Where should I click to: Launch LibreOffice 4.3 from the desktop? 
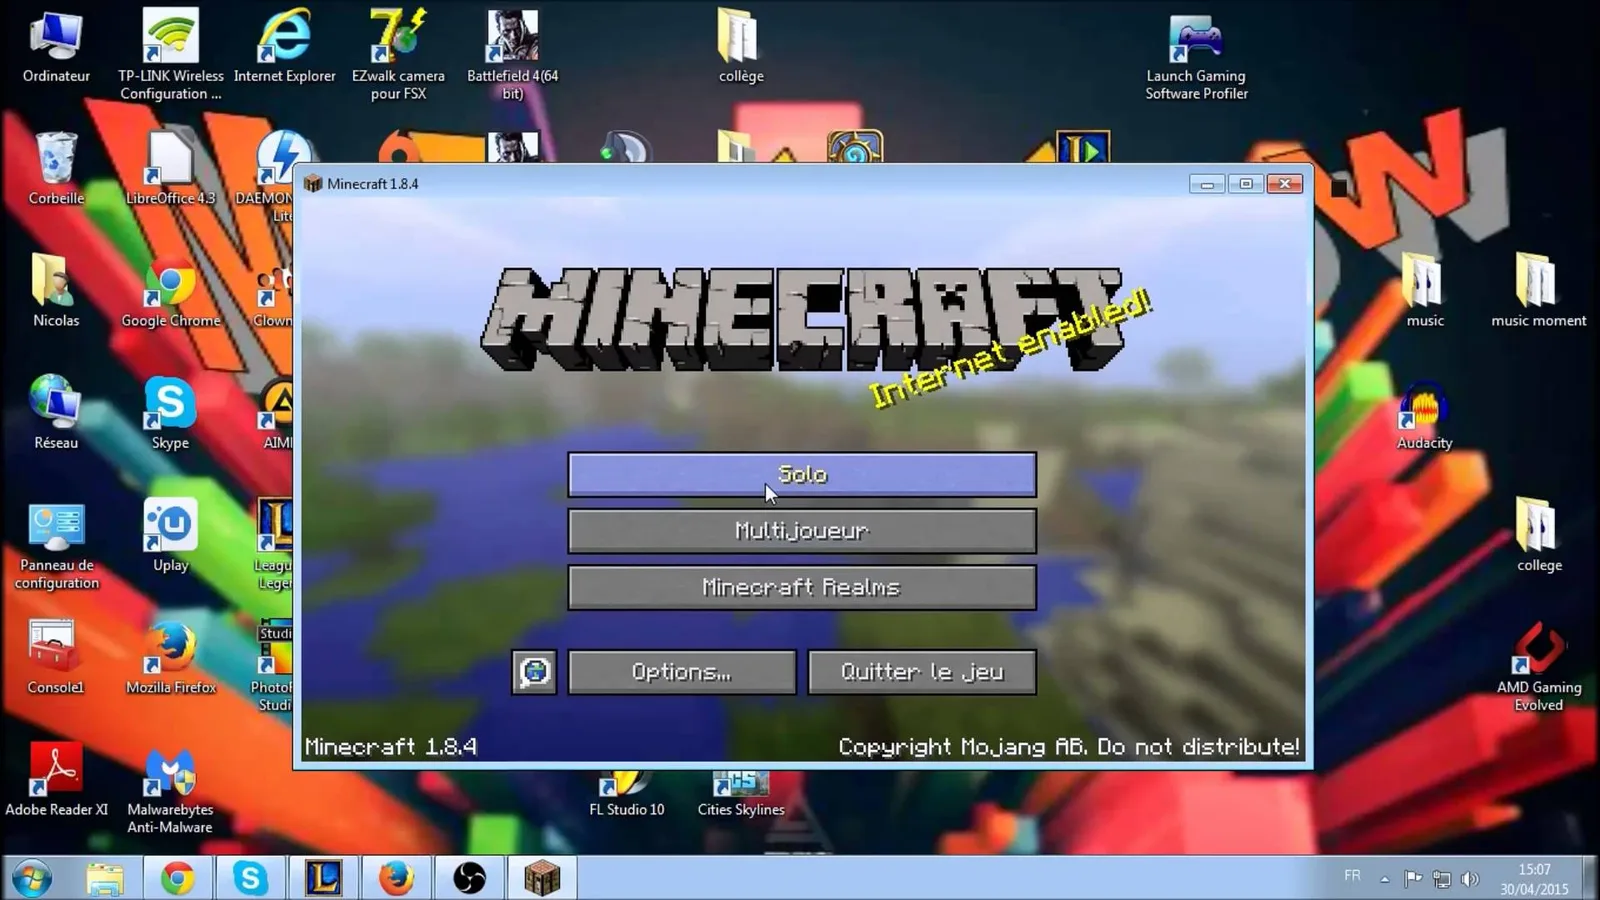pos(171,169)
